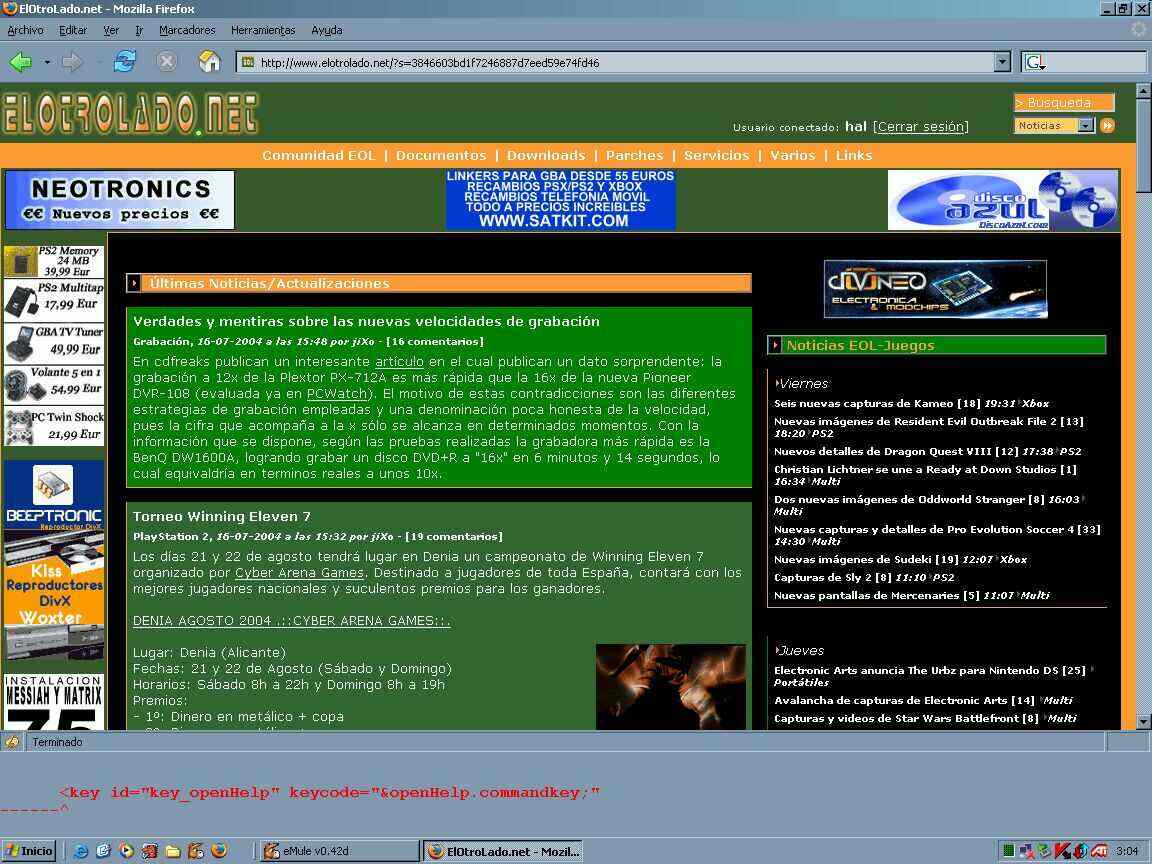This screenshot has width=1152, height=864.
Task: Click the PS2 Memory 24 MB product ad
Action: pos(54,261)
